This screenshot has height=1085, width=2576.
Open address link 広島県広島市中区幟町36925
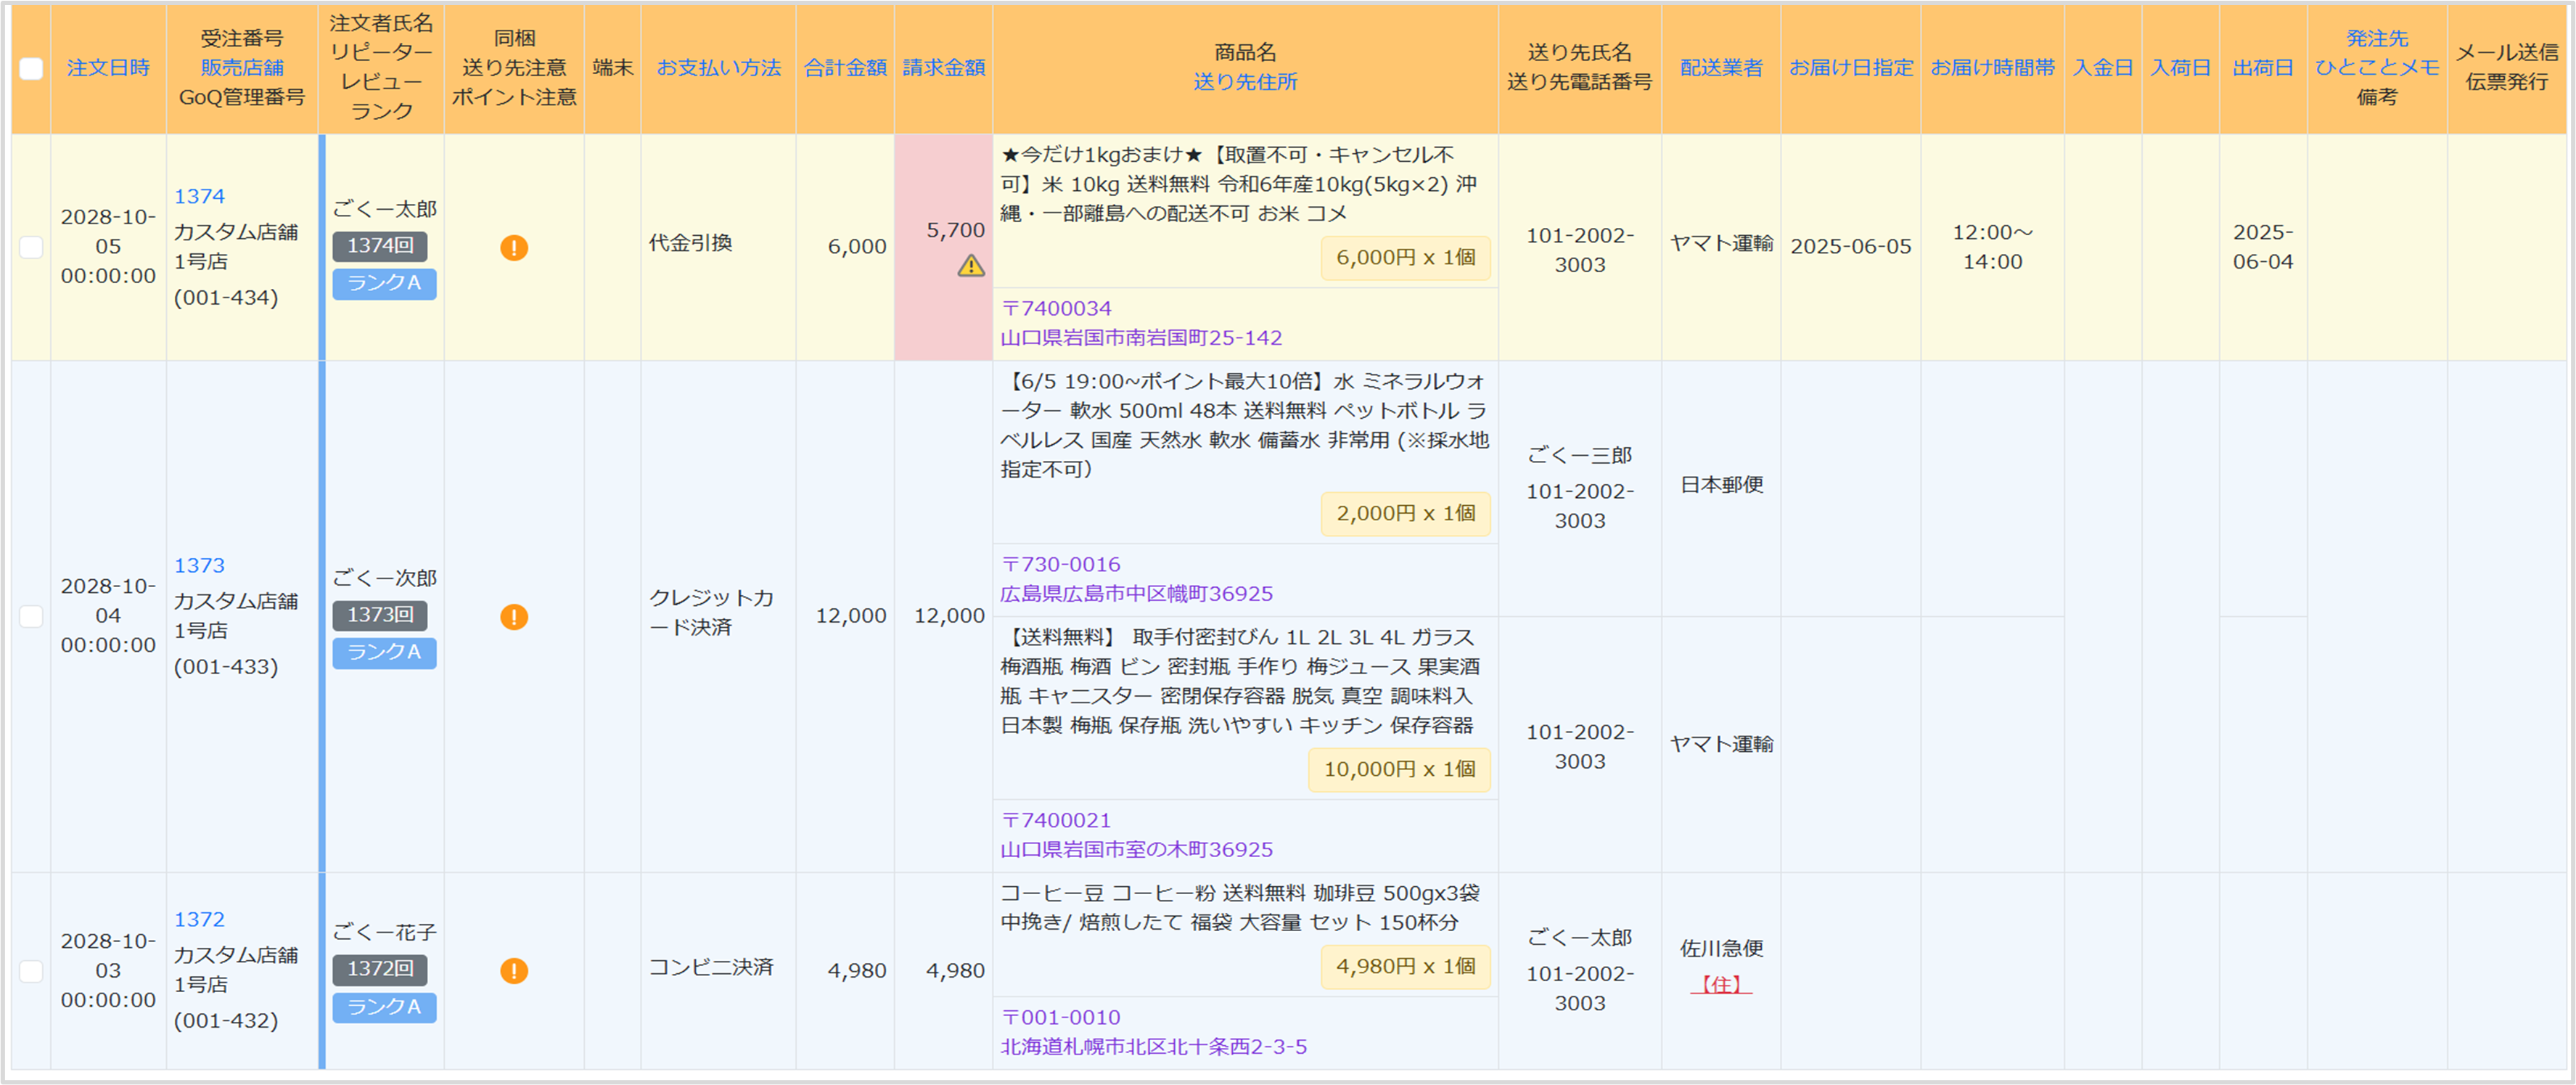tap(1136, 594)
